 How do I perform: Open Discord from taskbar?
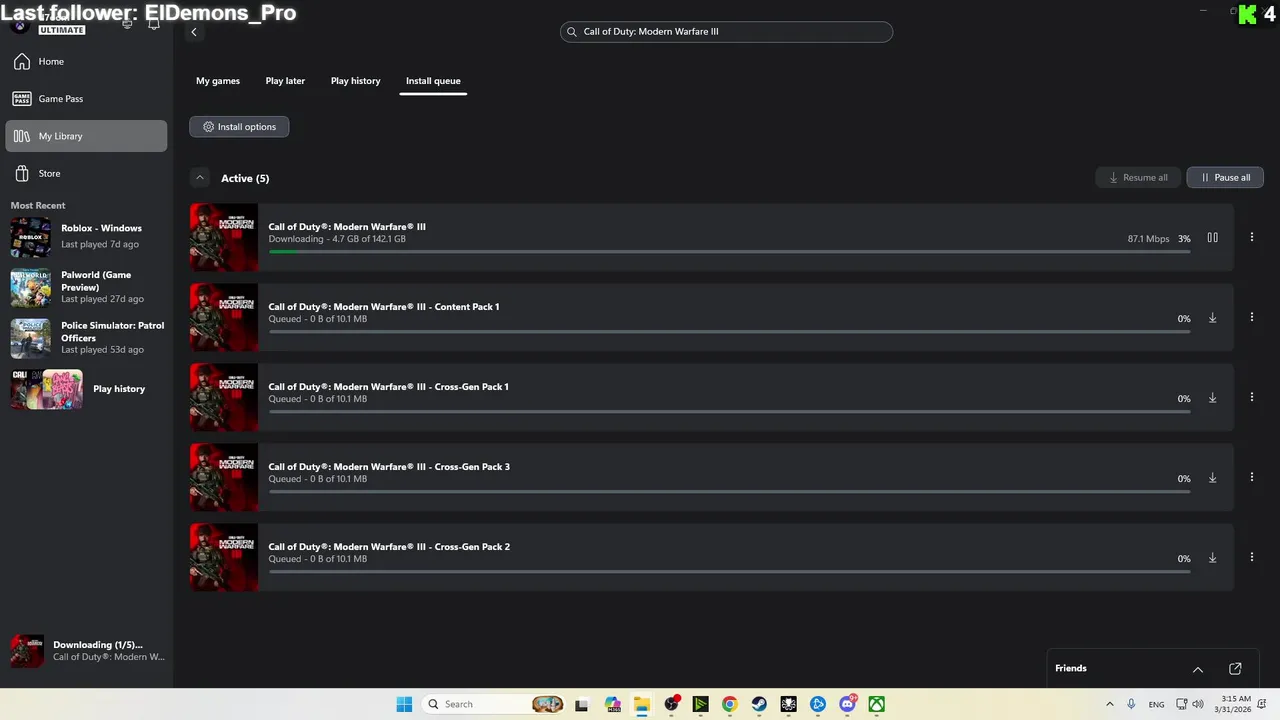(847, 704)
